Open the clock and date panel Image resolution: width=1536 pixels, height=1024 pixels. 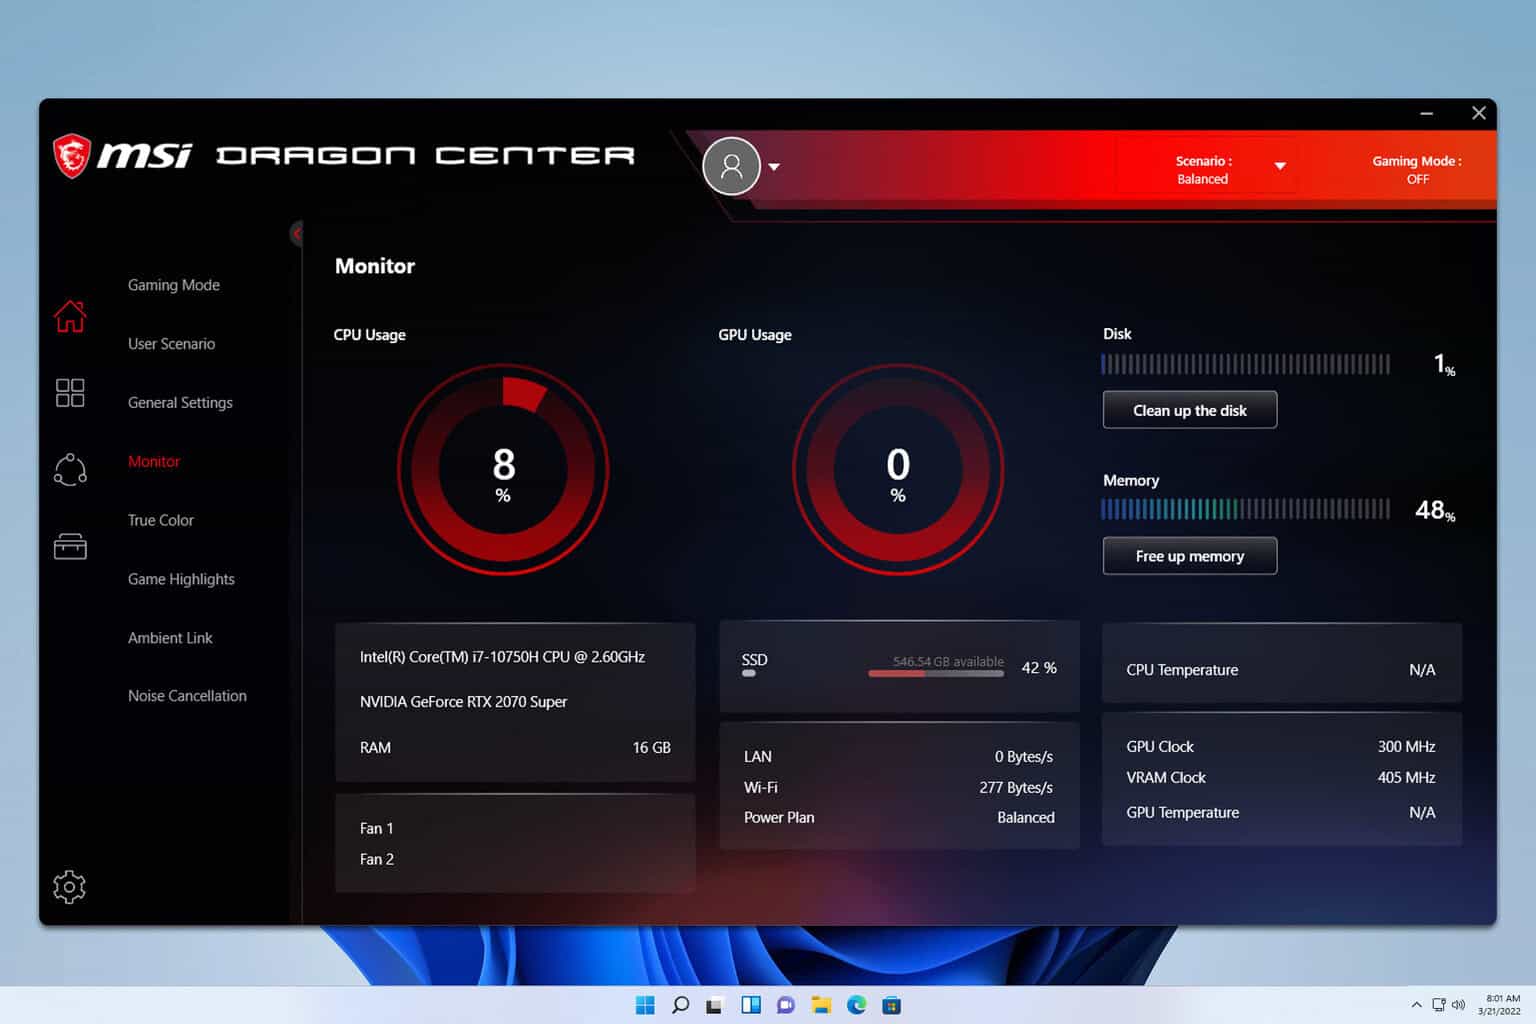click(1500, 1005)
